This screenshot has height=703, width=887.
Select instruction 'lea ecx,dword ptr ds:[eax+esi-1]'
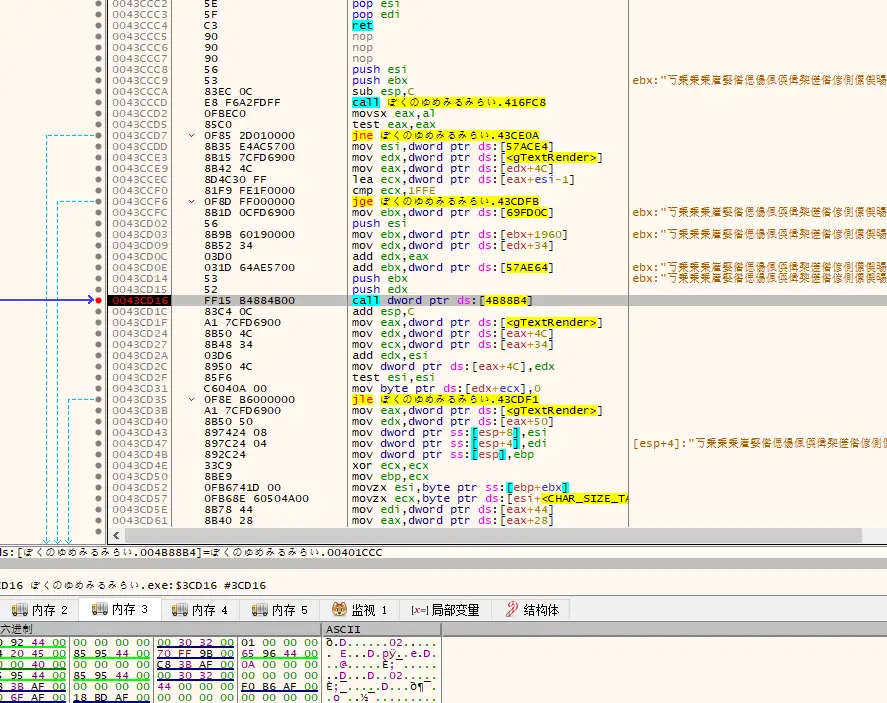[x=463, y=179]
